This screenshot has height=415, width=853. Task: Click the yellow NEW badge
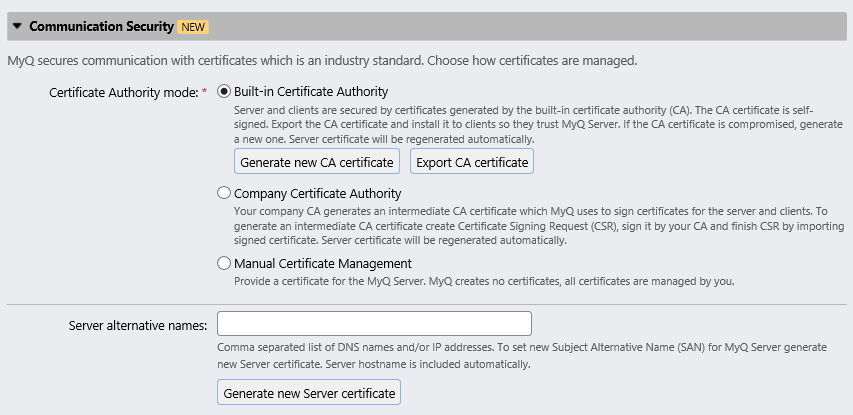pos(193,27)
